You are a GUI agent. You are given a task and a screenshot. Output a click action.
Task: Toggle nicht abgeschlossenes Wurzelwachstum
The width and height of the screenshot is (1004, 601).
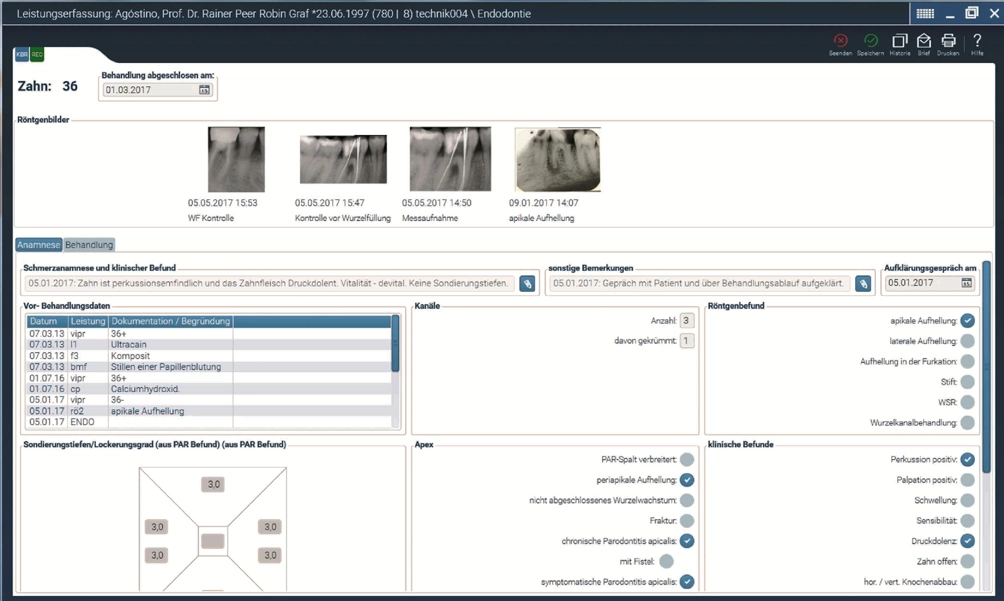tap(687, 501)
